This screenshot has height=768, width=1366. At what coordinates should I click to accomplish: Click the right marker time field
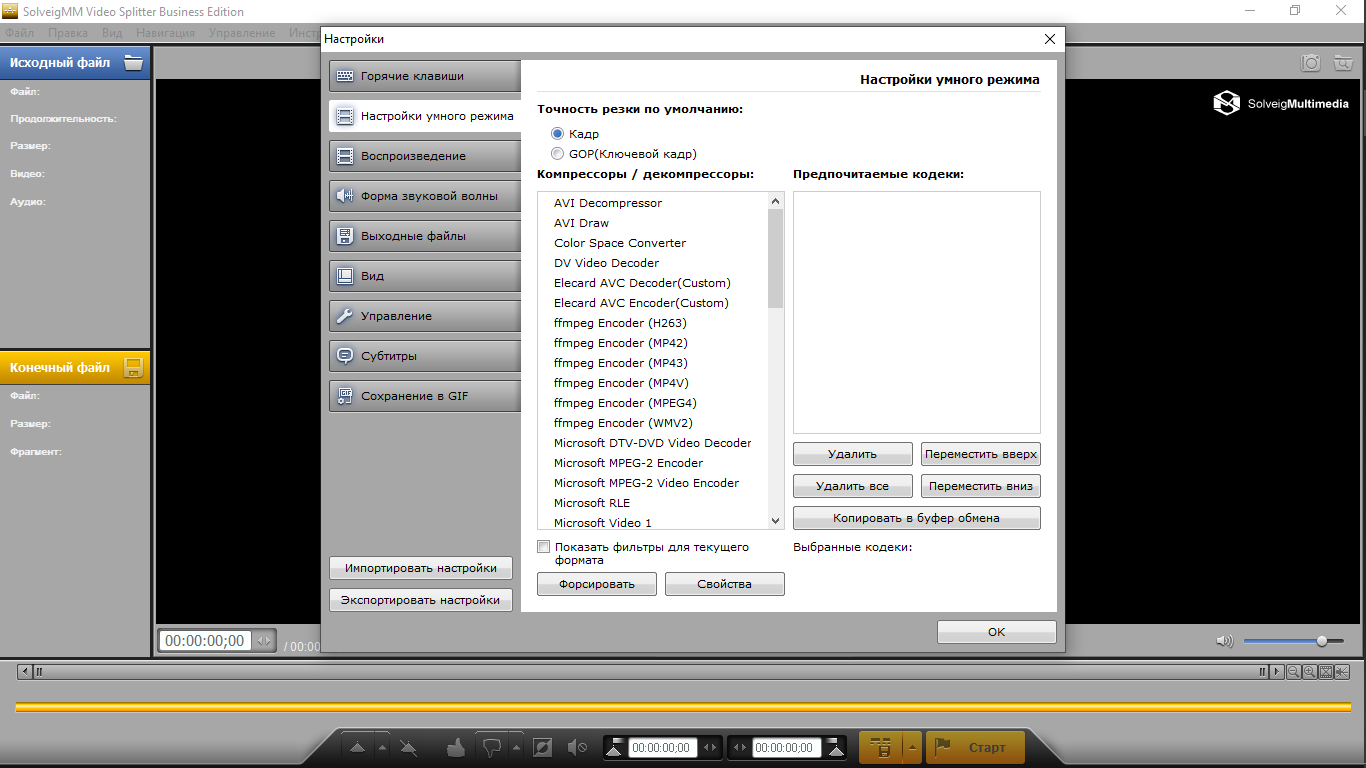point(787,747)
